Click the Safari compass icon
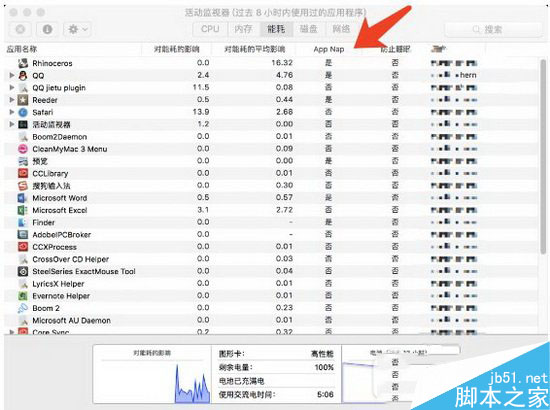Screen dimensions: 550x410 pos(23,112)
